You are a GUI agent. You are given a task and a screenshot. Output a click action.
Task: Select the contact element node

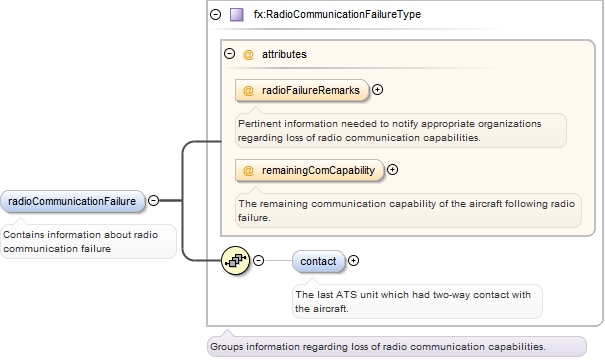[x=318, y=261]
